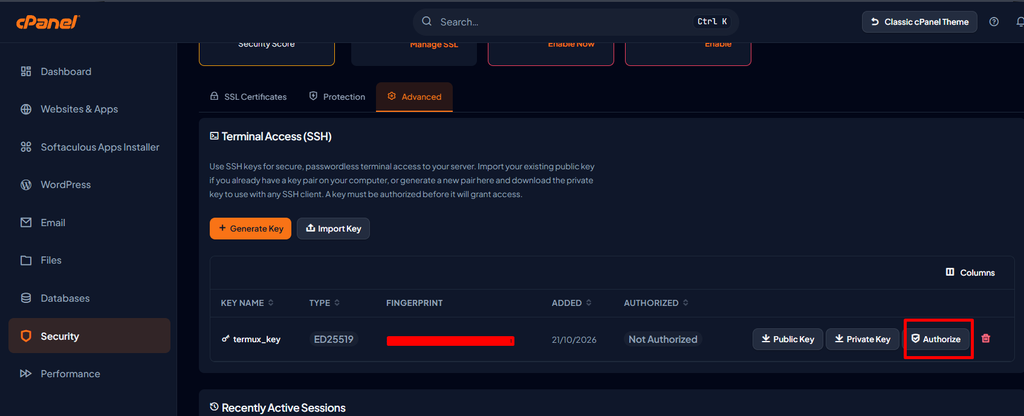Click the Files folder icon
This screenshot has width=1024, height=416.
26,261
